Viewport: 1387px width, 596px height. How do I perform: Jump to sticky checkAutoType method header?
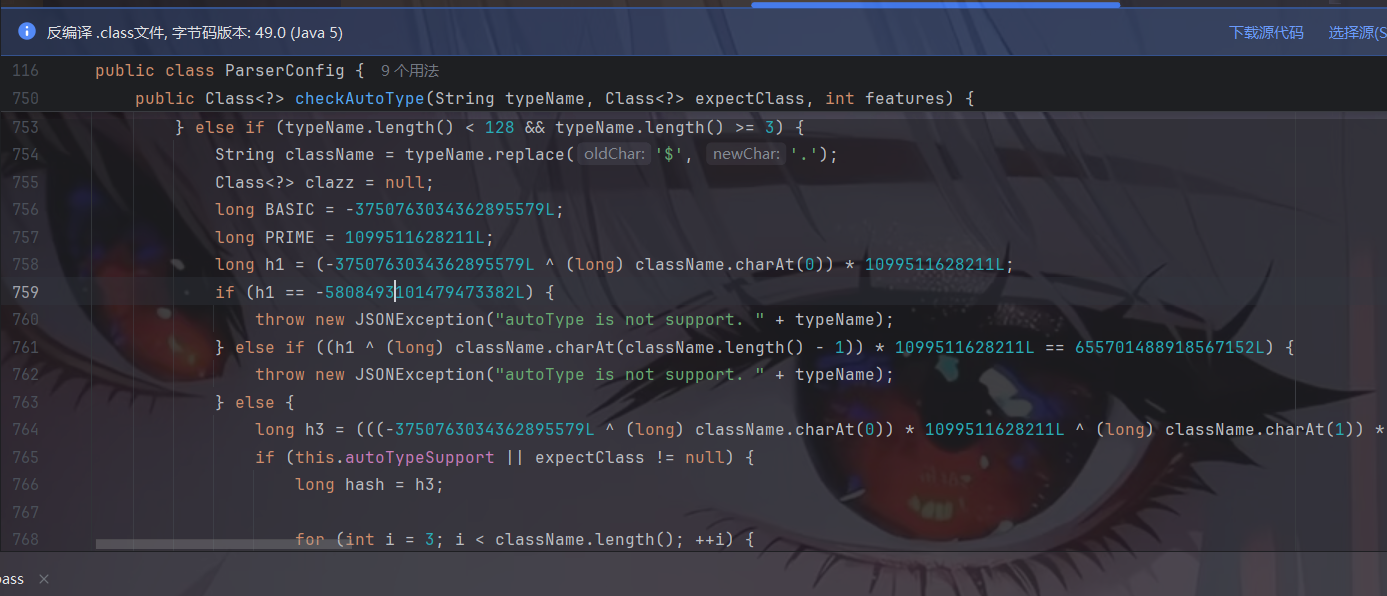pyautogui.click(x=361, y=98)
